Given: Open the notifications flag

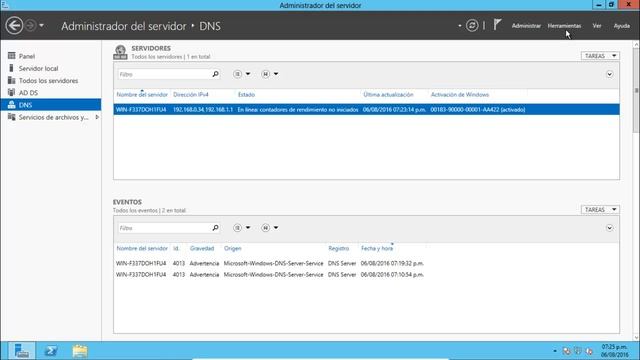Looking at the screenshot, I should pos(497,25).
